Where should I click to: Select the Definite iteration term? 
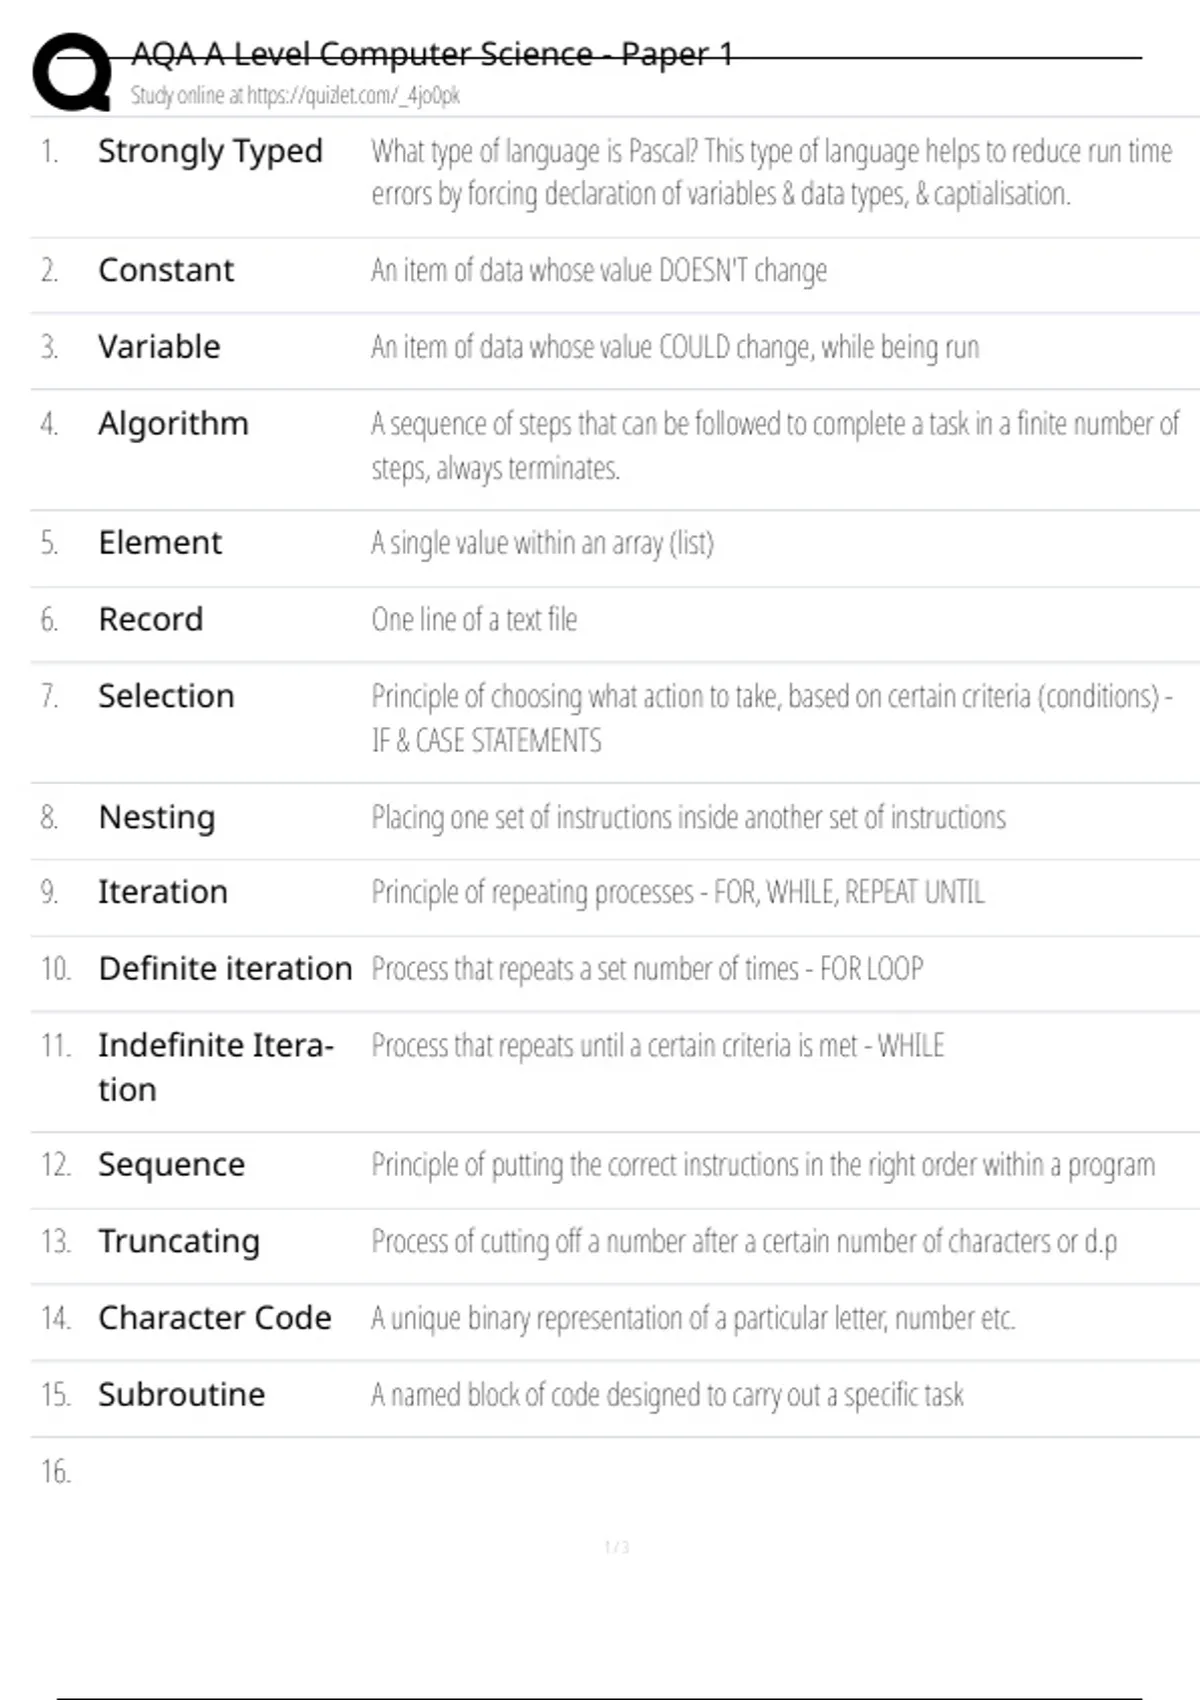(225, 969)
